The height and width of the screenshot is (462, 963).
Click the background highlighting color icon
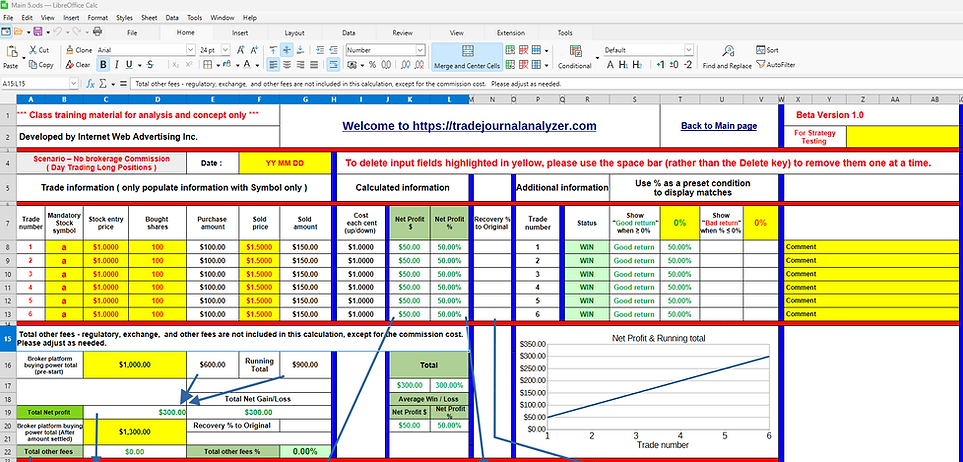click(227, 65)
